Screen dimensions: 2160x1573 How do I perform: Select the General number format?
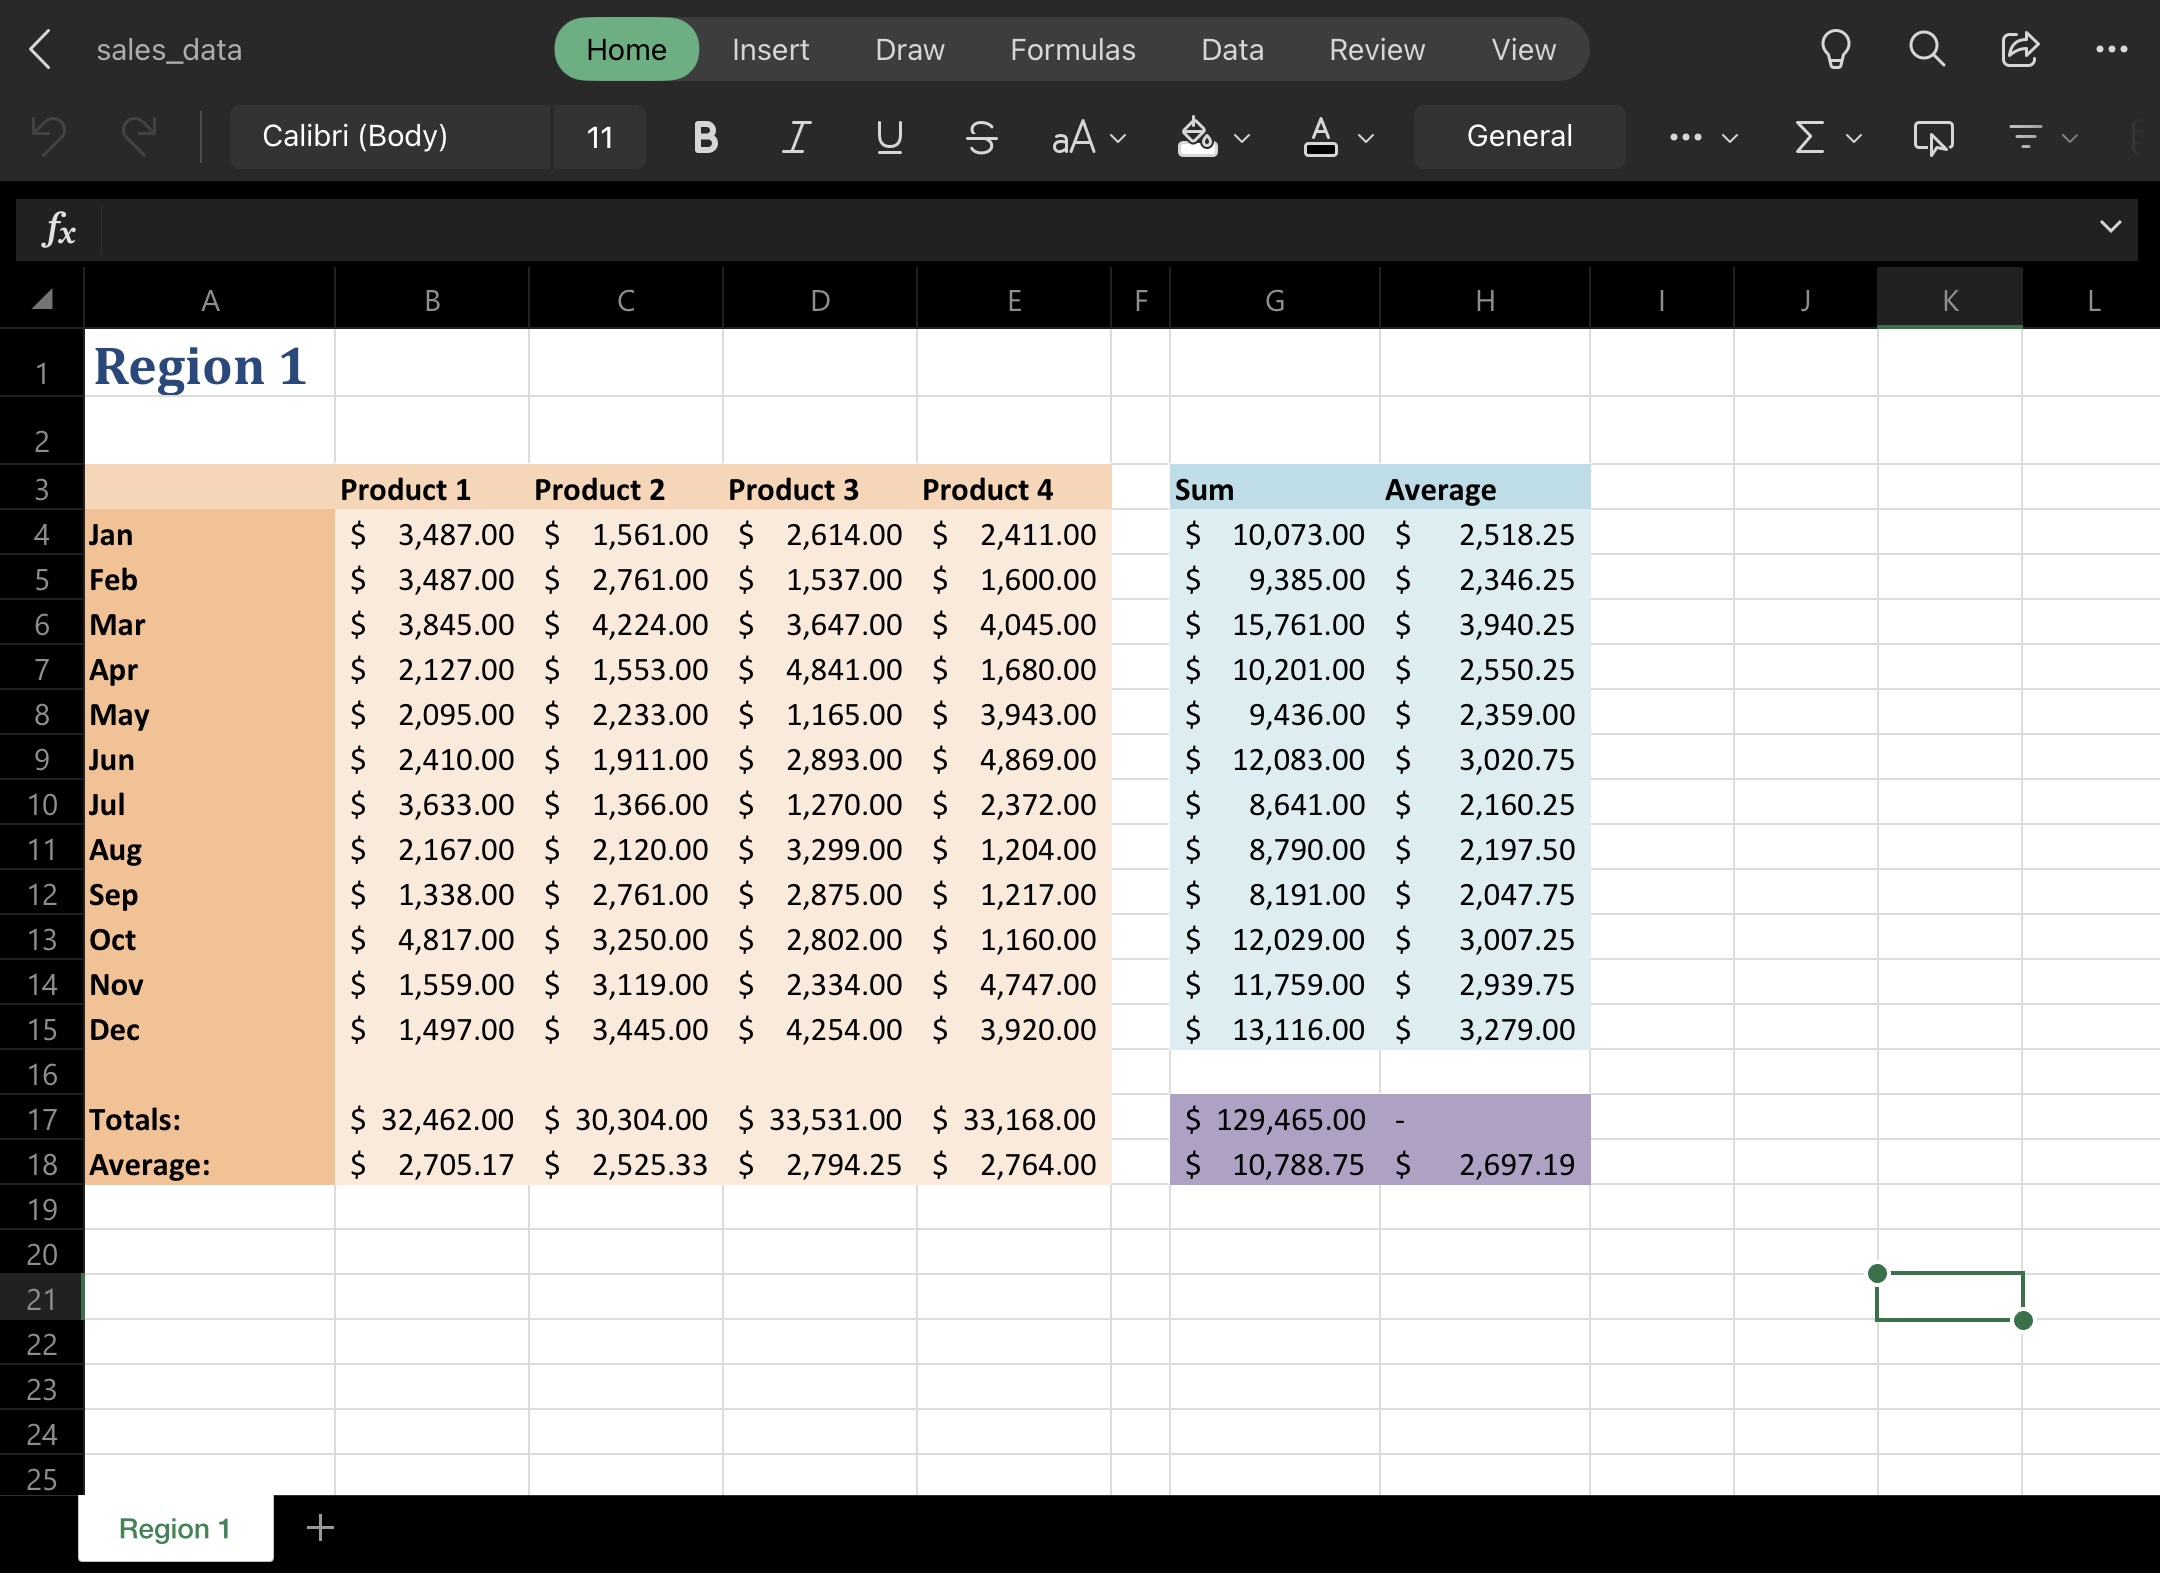(x=1518, y=136)
